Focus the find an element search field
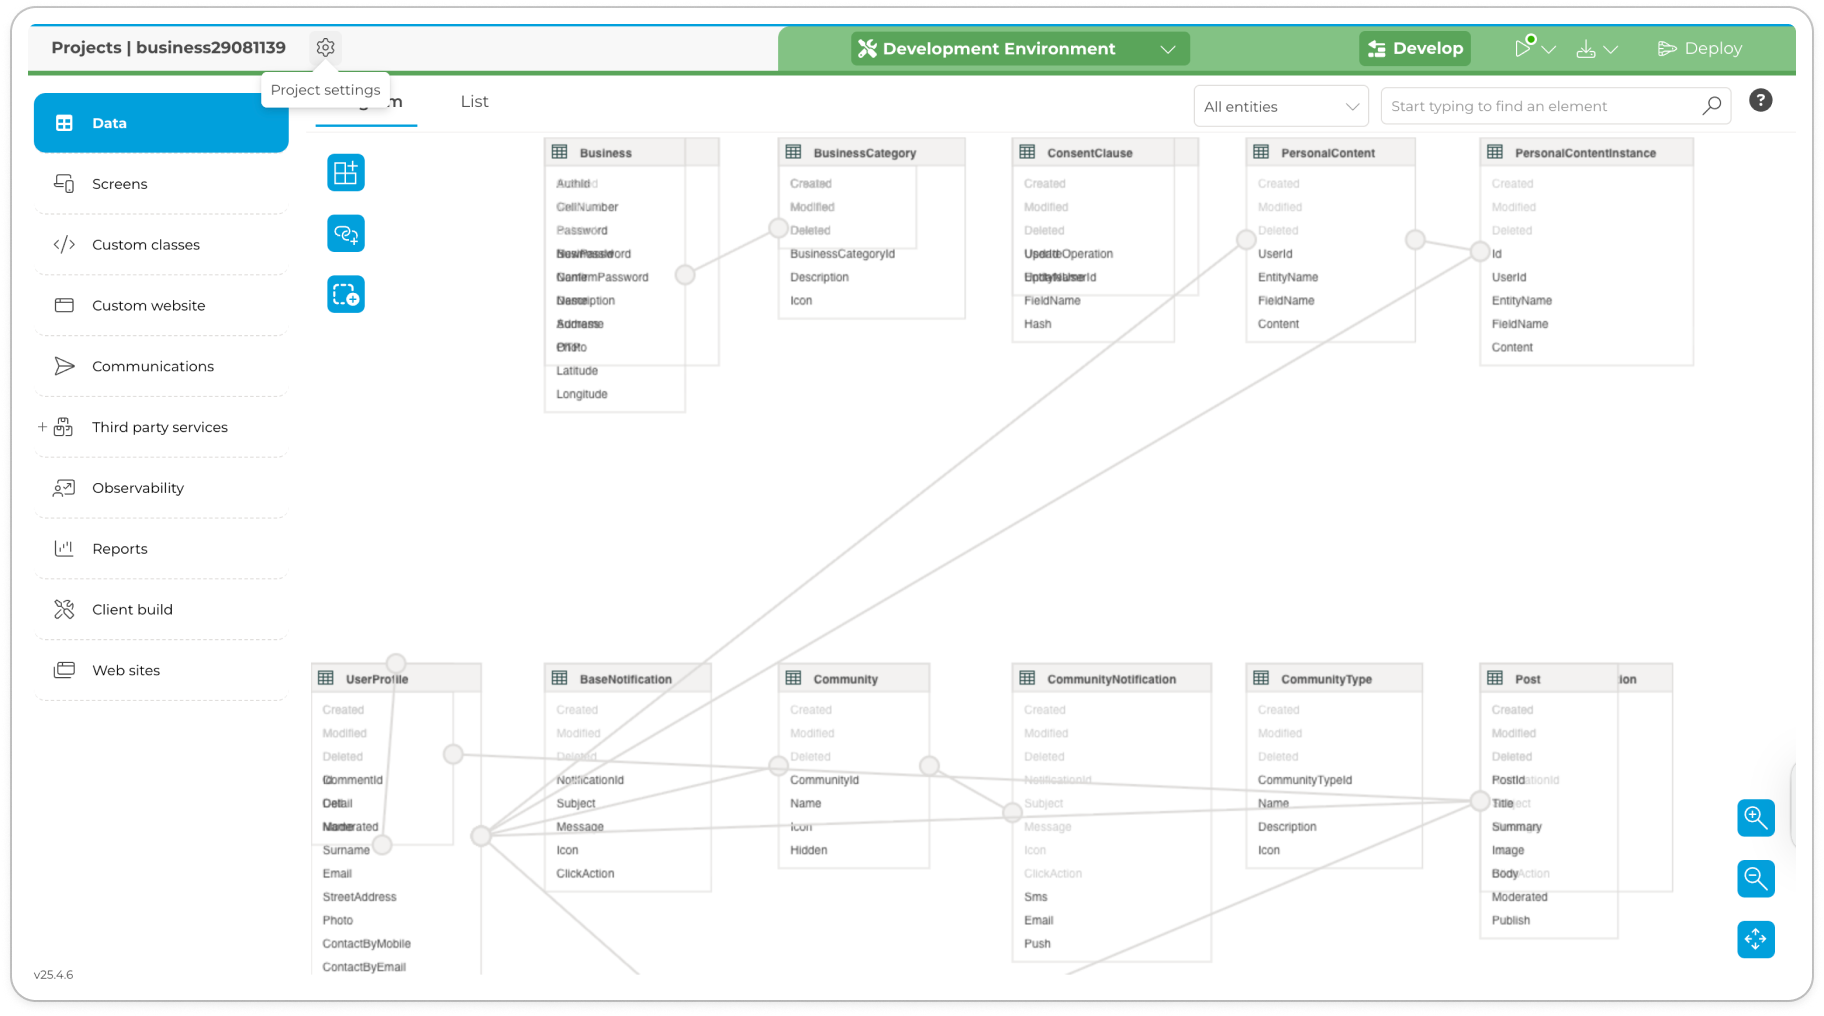The height and width of the screenshot is (1016, 1824). click(1540, 106)
